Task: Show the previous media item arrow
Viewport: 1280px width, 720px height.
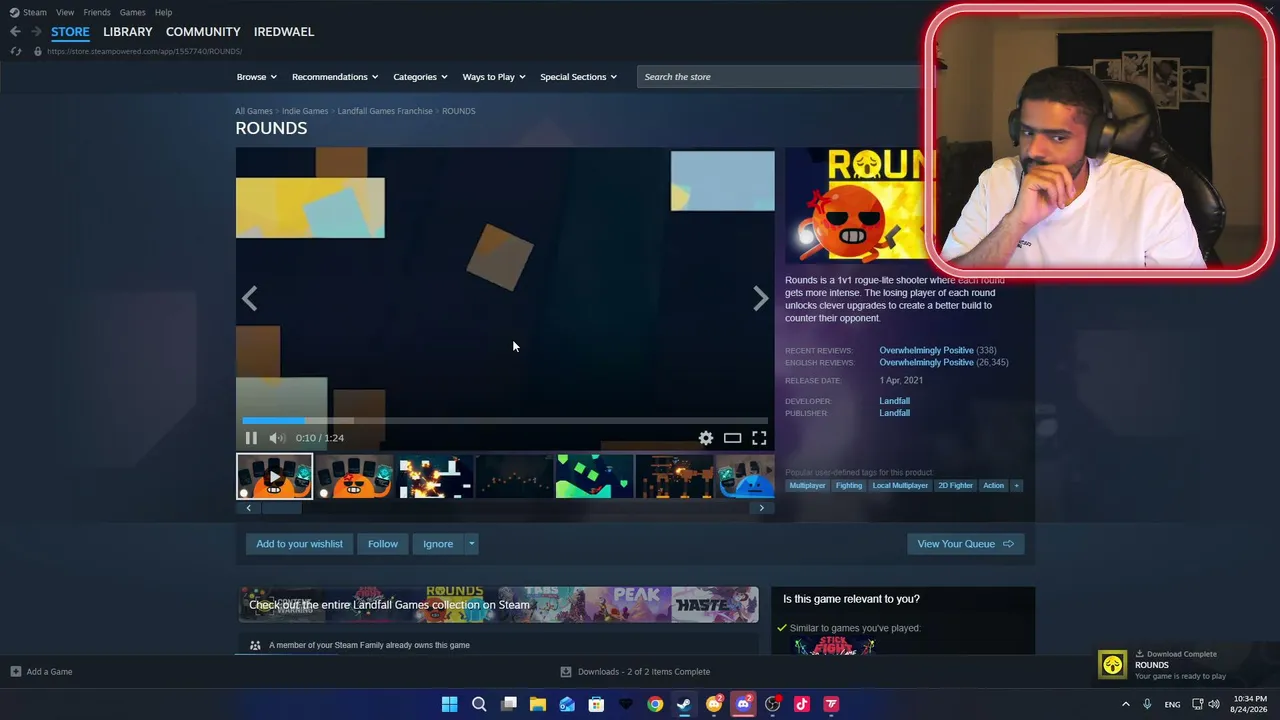Action: [x=250, y=298]
